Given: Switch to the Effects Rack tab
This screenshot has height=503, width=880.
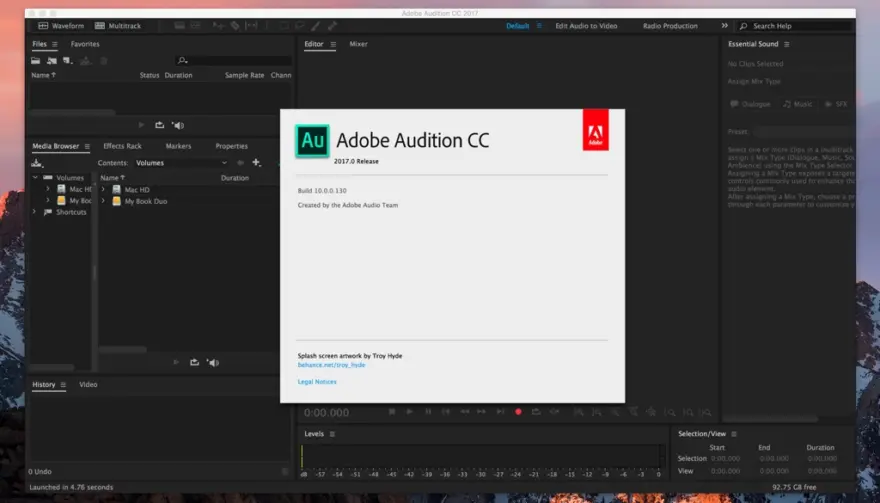Looking at the screenshot, I should pyautogui.click(x=122, y=146).
